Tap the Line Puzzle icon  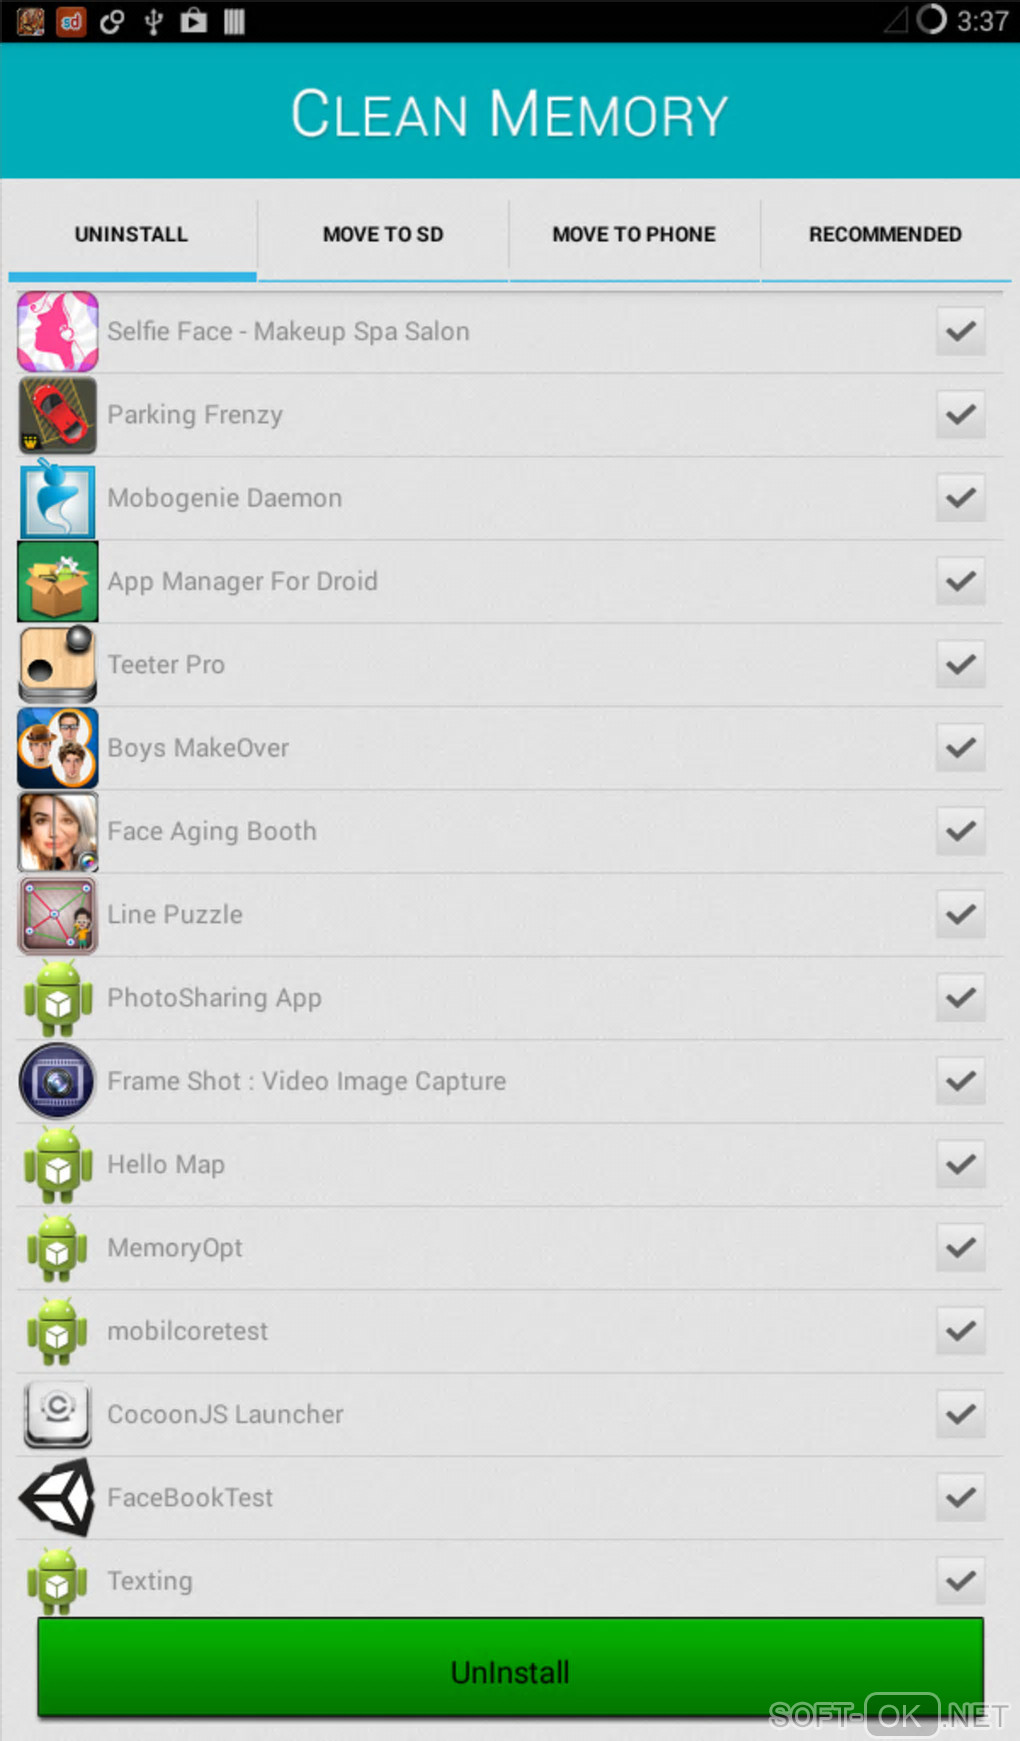pos(58,914)
